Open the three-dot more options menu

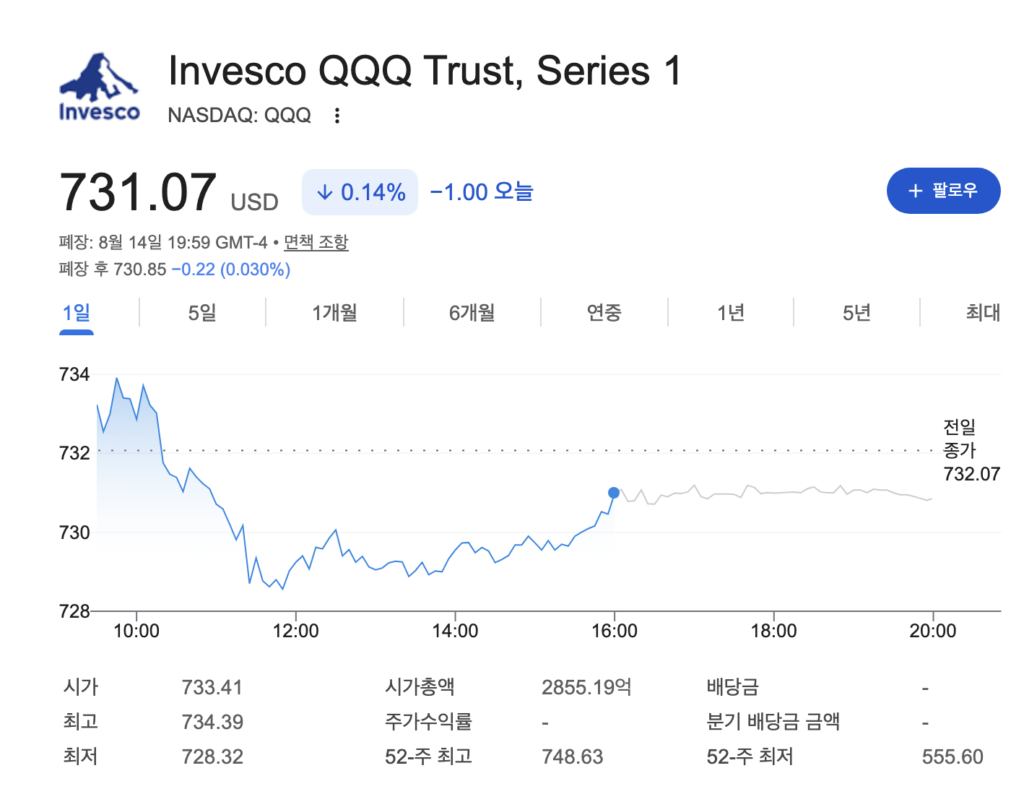coord(337,116)
